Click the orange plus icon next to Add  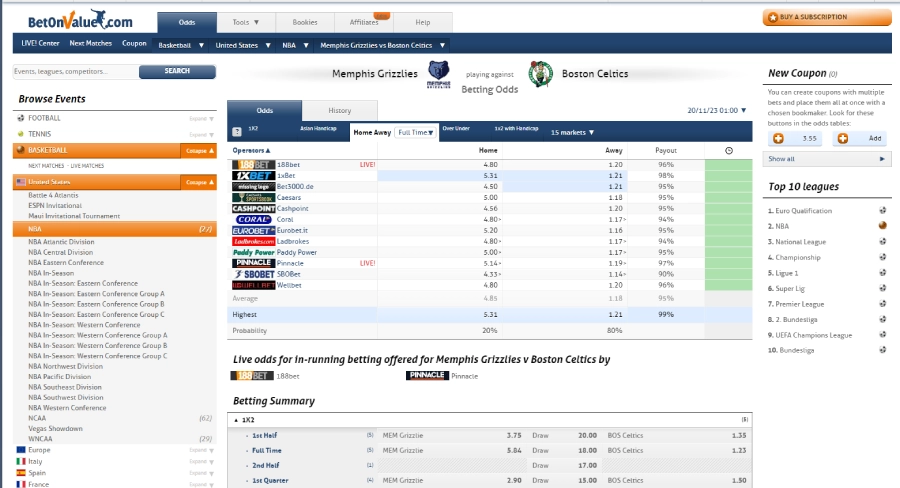[x=843, y=138]
